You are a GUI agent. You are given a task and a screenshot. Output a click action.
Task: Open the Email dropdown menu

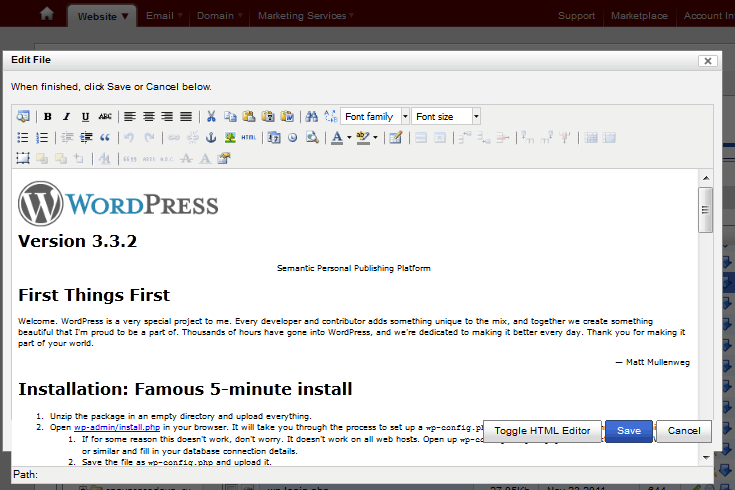pyautogui.click(x=164, y=16)
